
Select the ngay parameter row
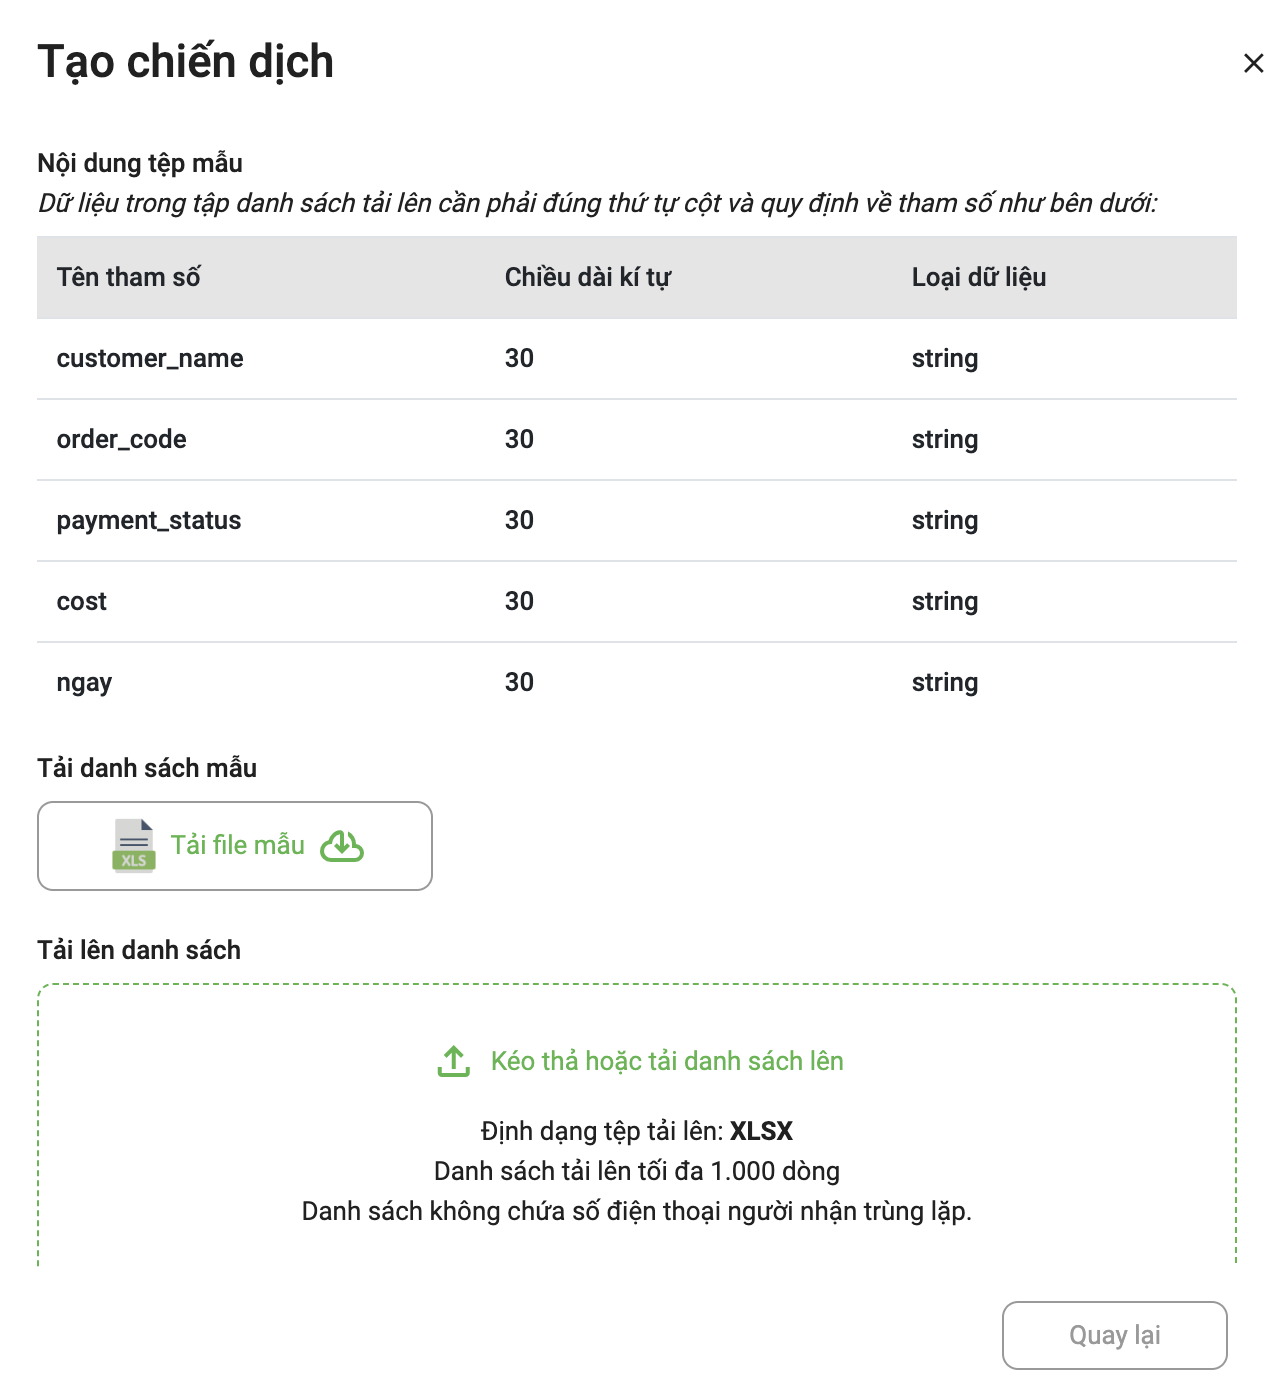point(637,683)
